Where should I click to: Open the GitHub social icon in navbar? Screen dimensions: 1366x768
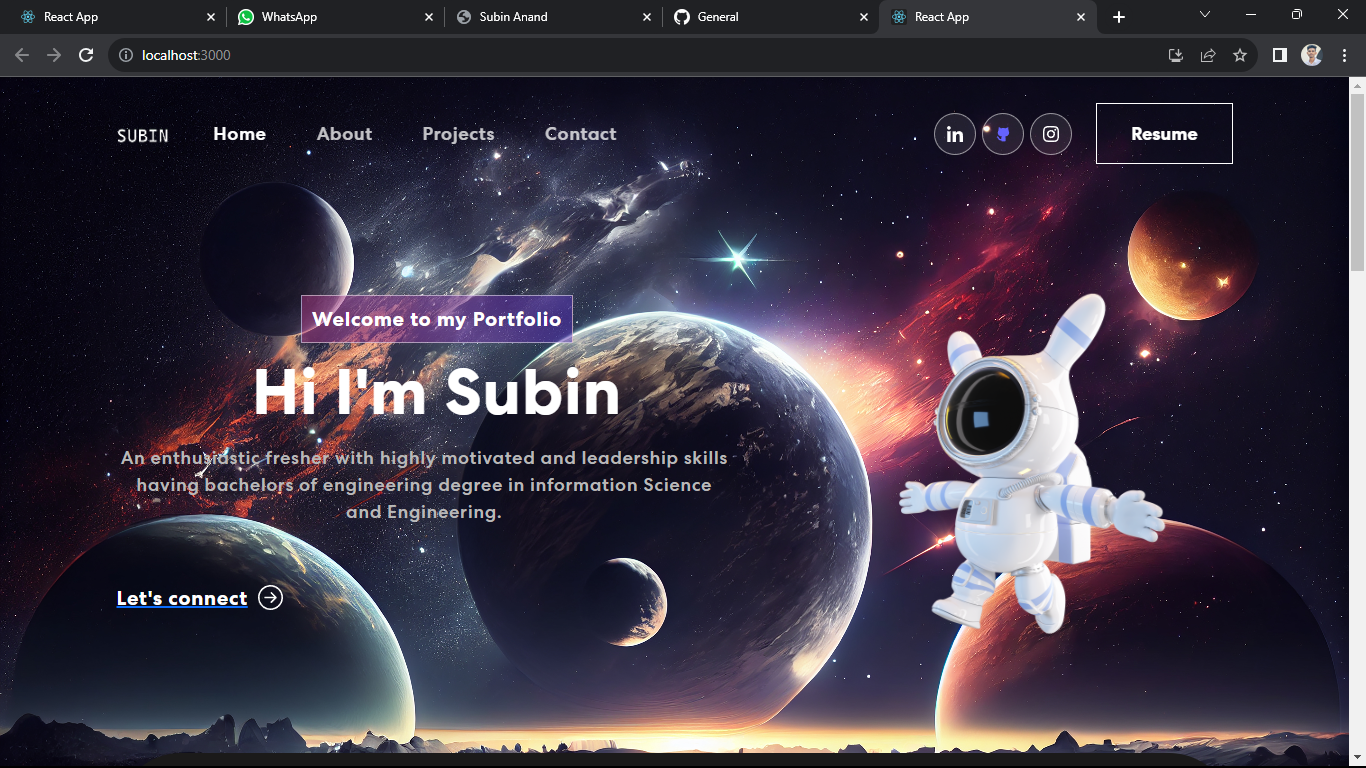tap(1003, 134)
